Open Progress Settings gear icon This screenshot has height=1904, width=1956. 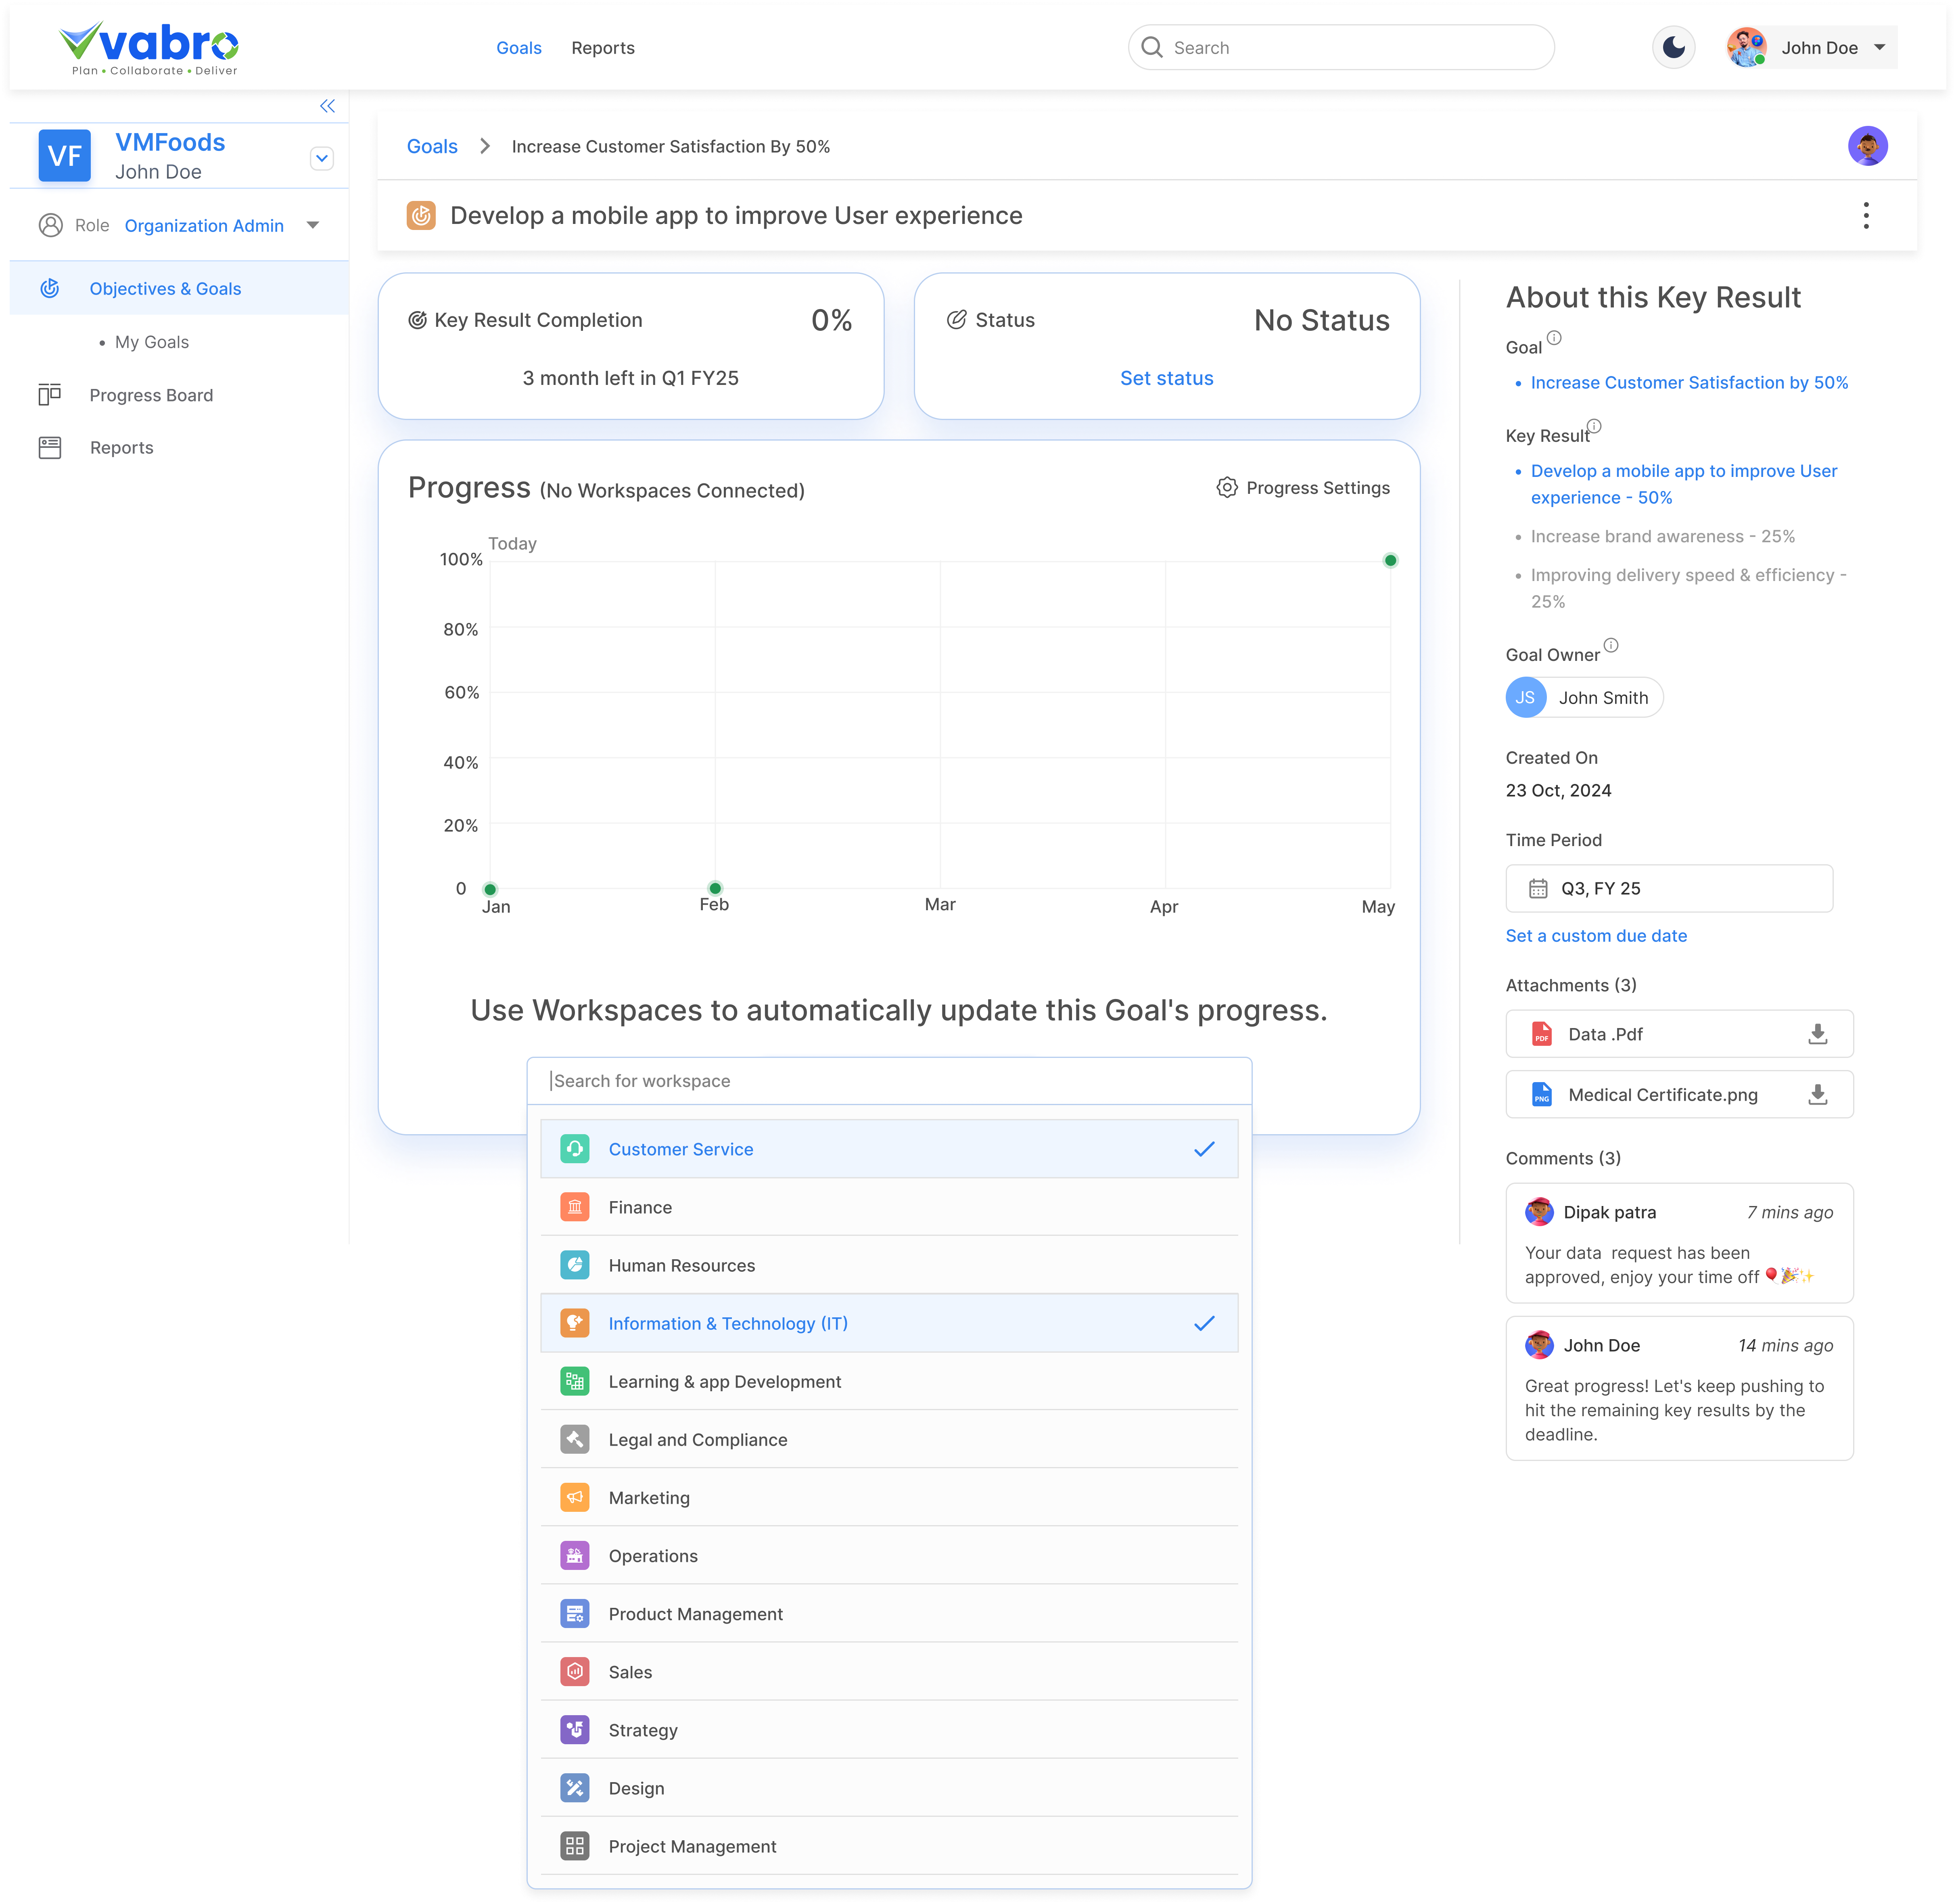1227,488
